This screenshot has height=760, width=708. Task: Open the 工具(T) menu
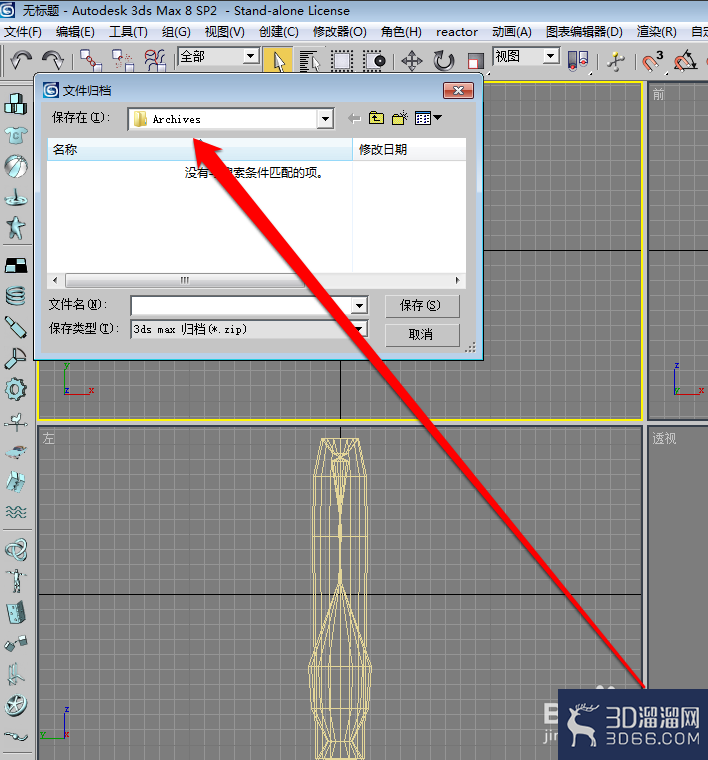point(128,32)
